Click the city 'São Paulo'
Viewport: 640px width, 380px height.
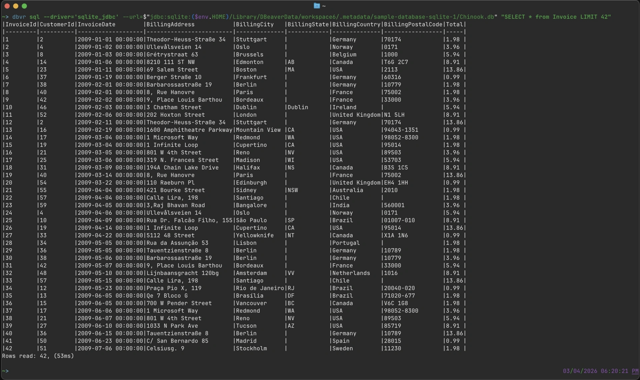click(x=251, y=221)
